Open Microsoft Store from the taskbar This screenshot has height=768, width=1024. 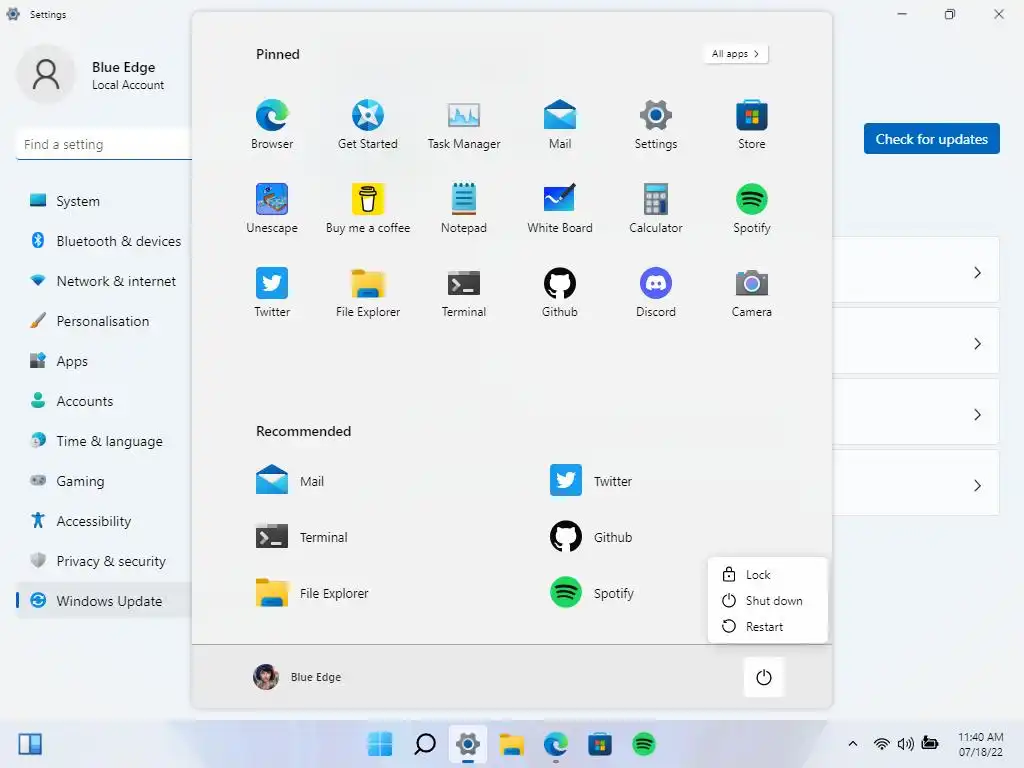pyautogui.click(x=600, y=744)
